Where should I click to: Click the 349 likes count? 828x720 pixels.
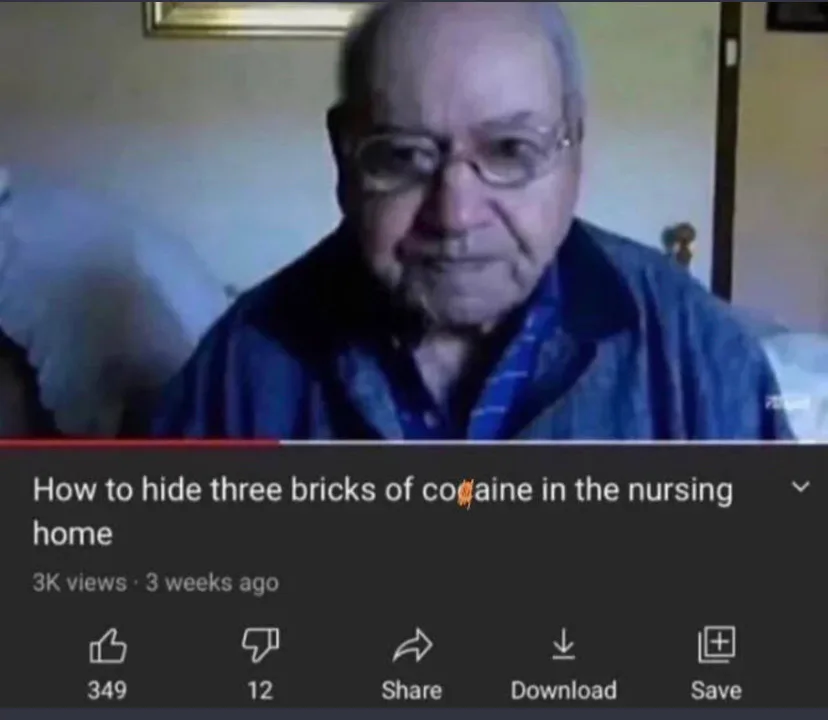click(x=107, y=690)
